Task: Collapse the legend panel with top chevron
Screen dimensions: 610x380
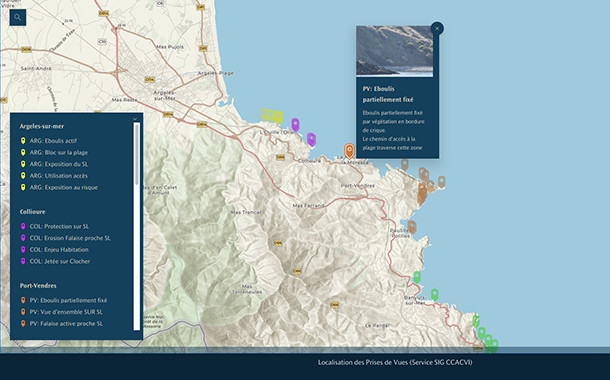Action: click(135, 119)
